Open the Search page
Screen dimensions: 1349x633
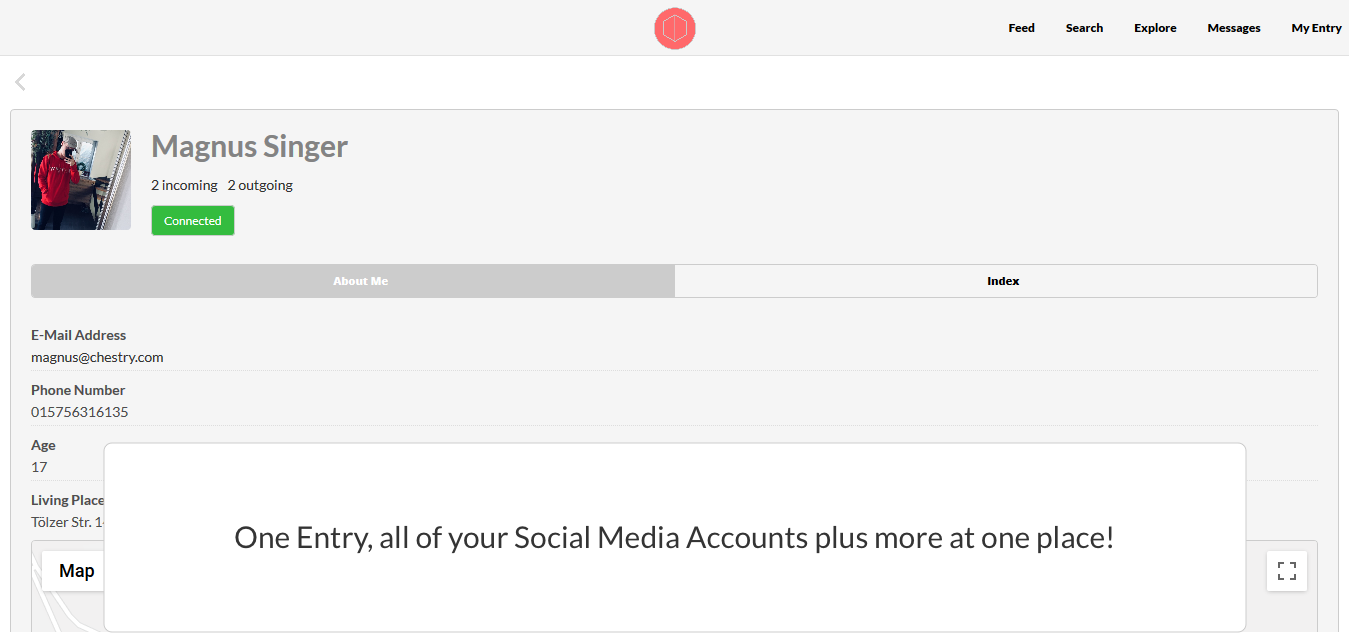[x=1084, y=28]
